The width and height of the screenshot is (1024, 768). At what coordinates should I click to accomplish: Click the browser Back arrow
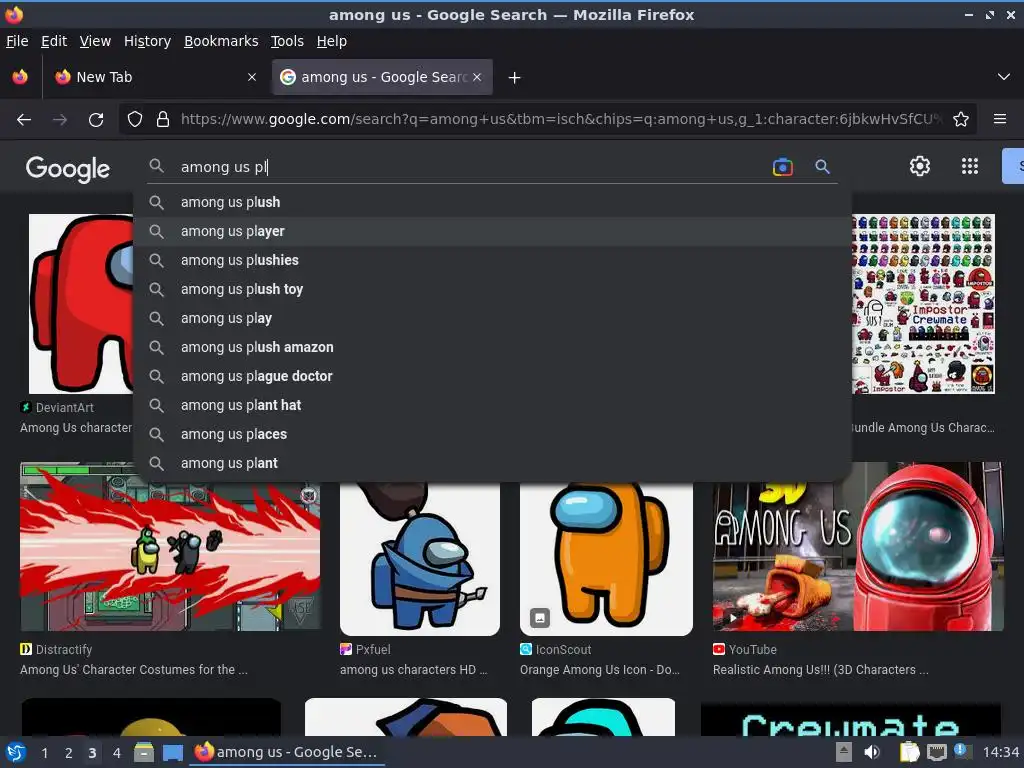24,120
